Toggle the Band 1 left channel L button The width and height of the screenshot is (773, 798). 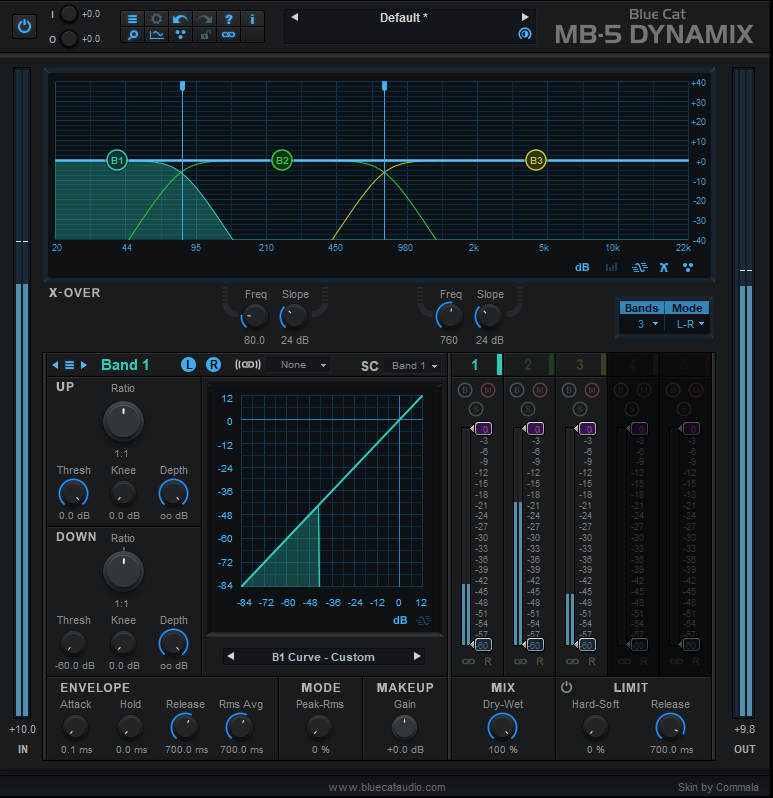coord(189,365)
